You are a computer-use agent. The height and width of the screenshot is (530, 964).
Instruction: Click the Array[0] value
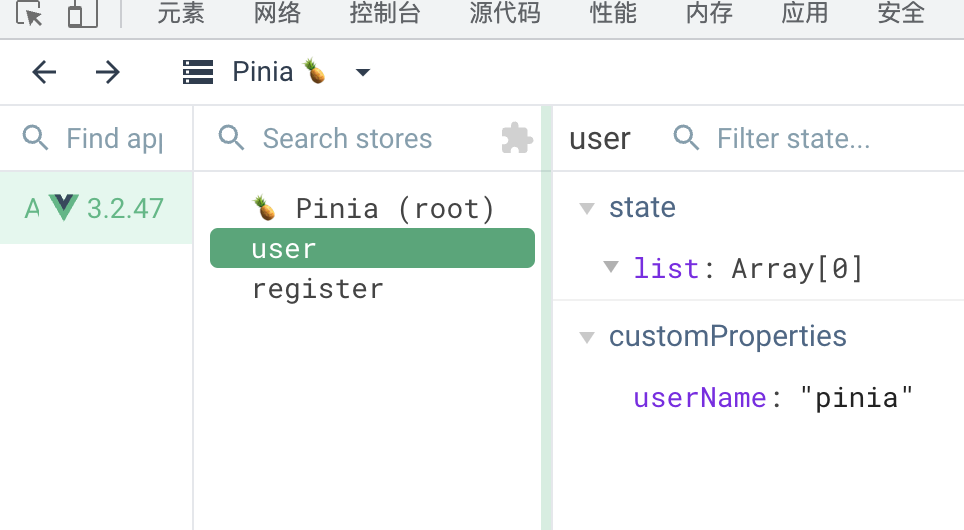click(797, 268)
